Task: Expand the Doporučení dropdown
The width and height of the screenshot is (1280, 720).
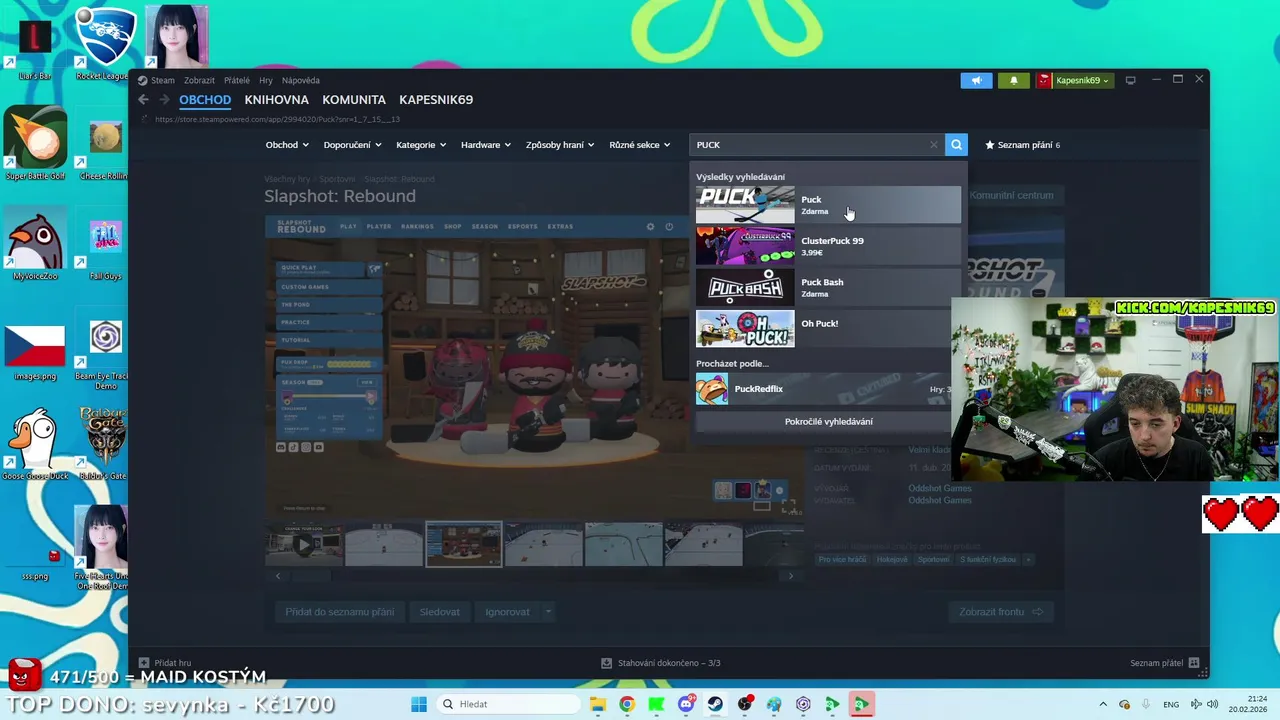Action: [352, 145]
